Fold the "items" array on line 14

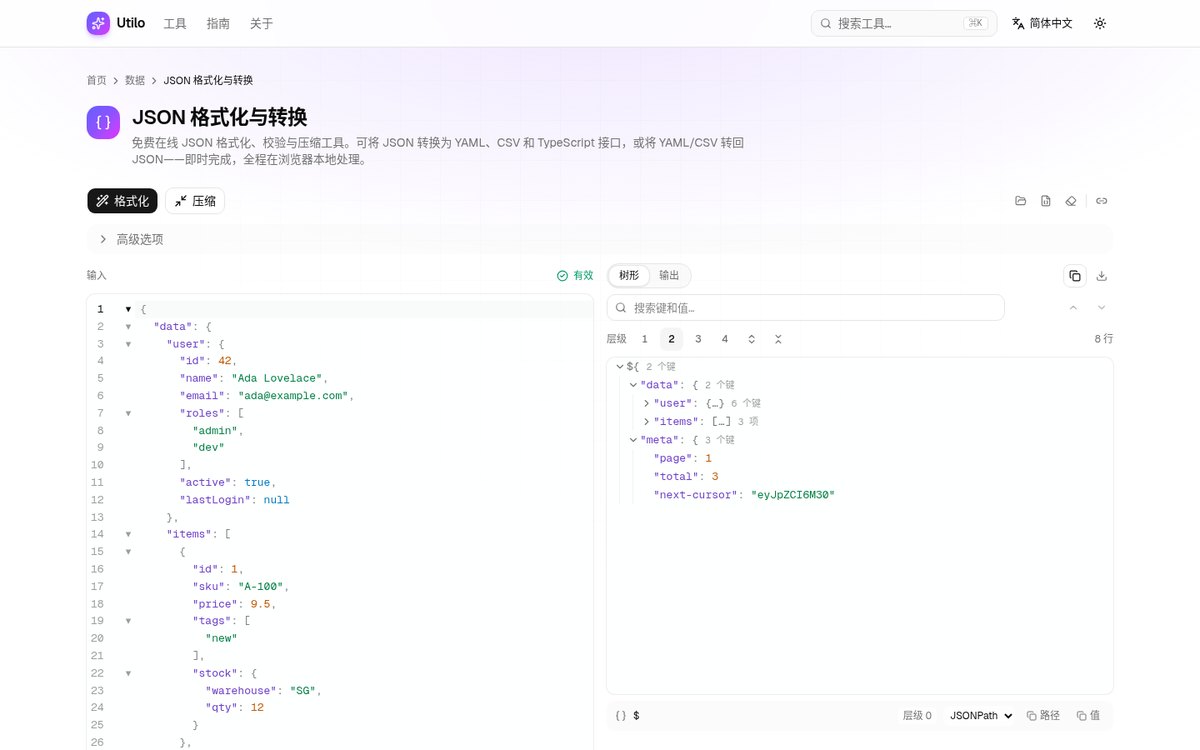point(128,534)
